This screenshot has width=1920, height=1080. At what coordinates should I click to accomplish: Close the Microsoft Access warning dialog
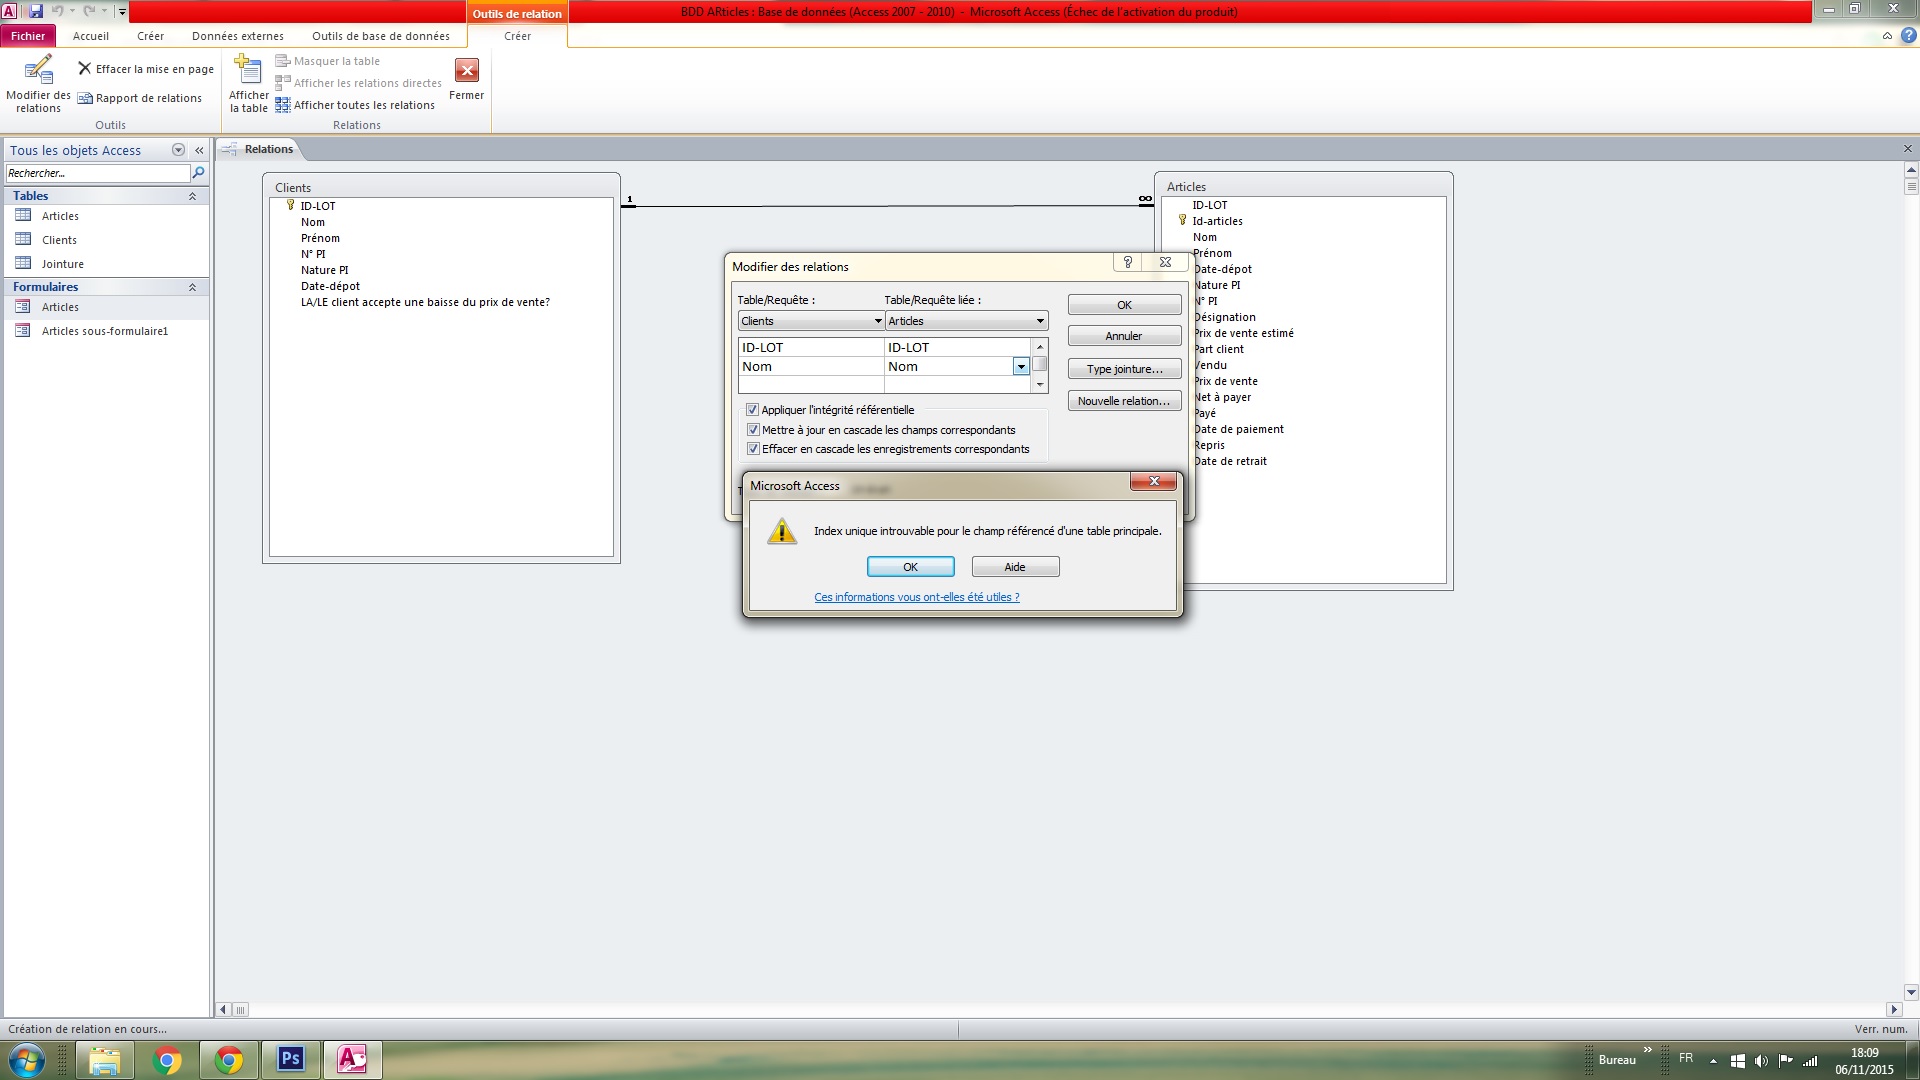coord(1153,482)
